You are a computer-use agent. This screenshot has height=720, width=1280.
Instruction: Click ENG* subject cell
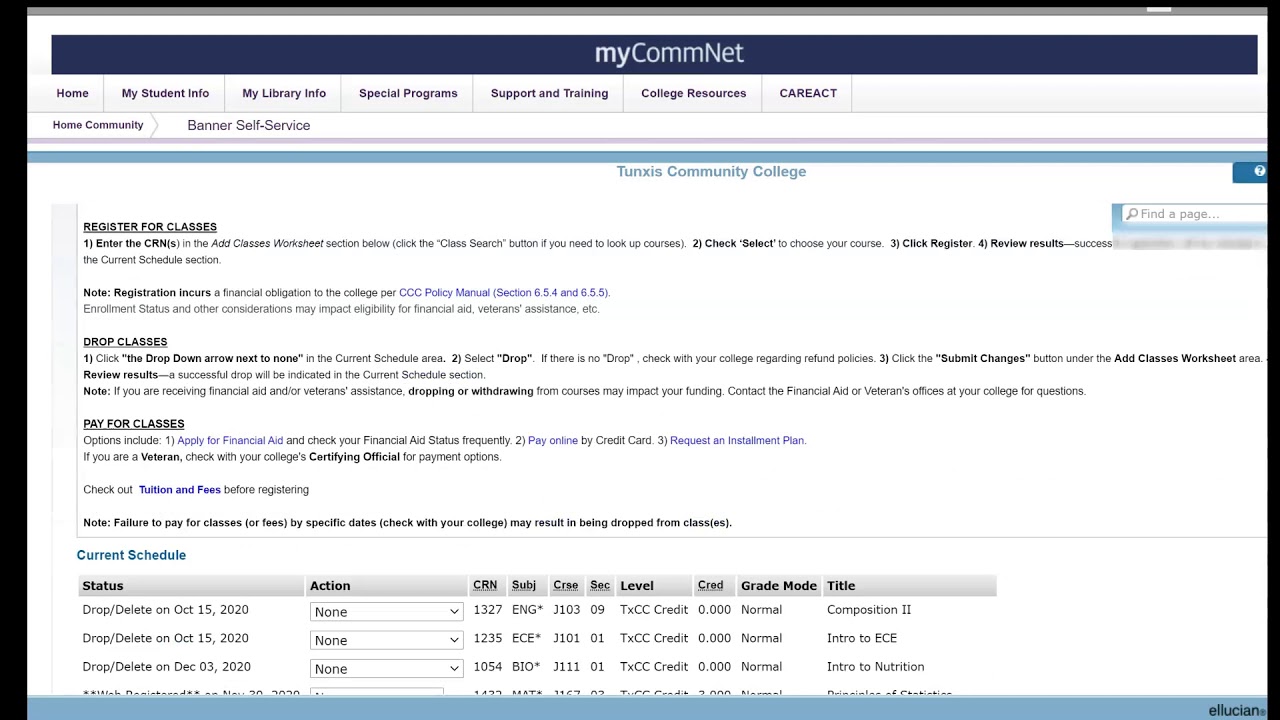[x=526, y=609]
